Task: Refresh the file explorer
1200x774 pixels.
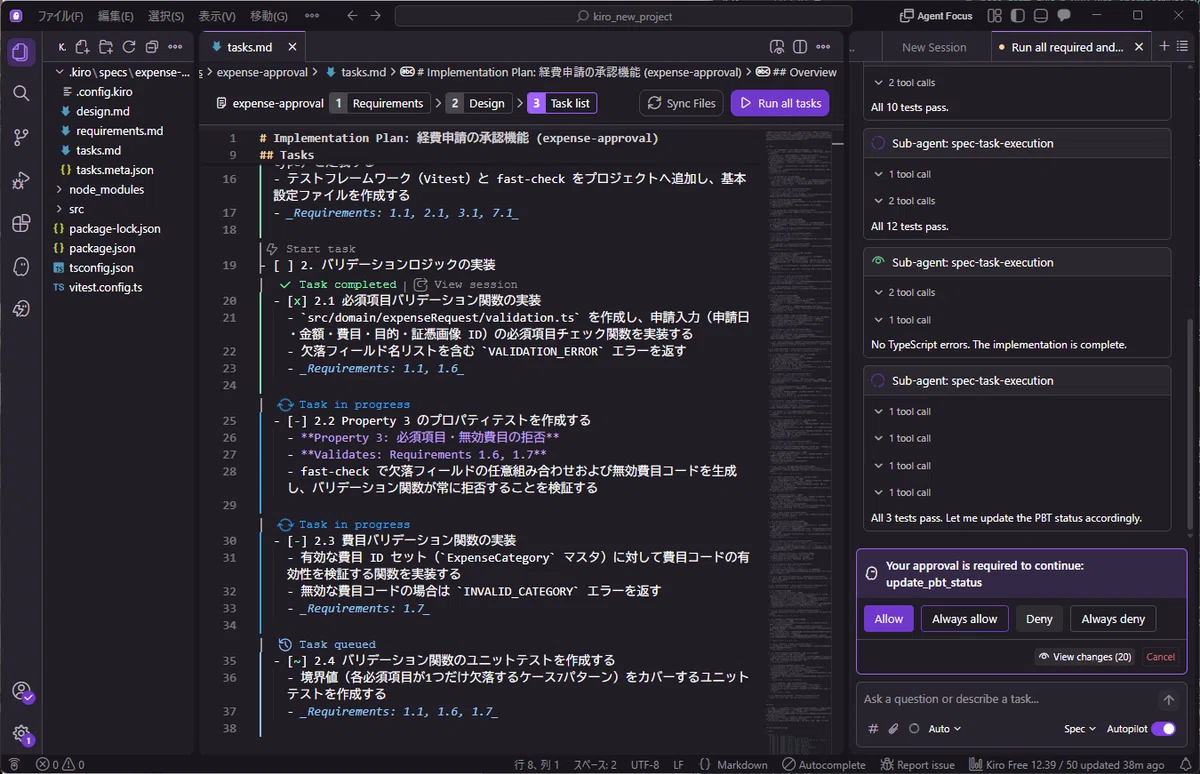Action: pos(129,47)
